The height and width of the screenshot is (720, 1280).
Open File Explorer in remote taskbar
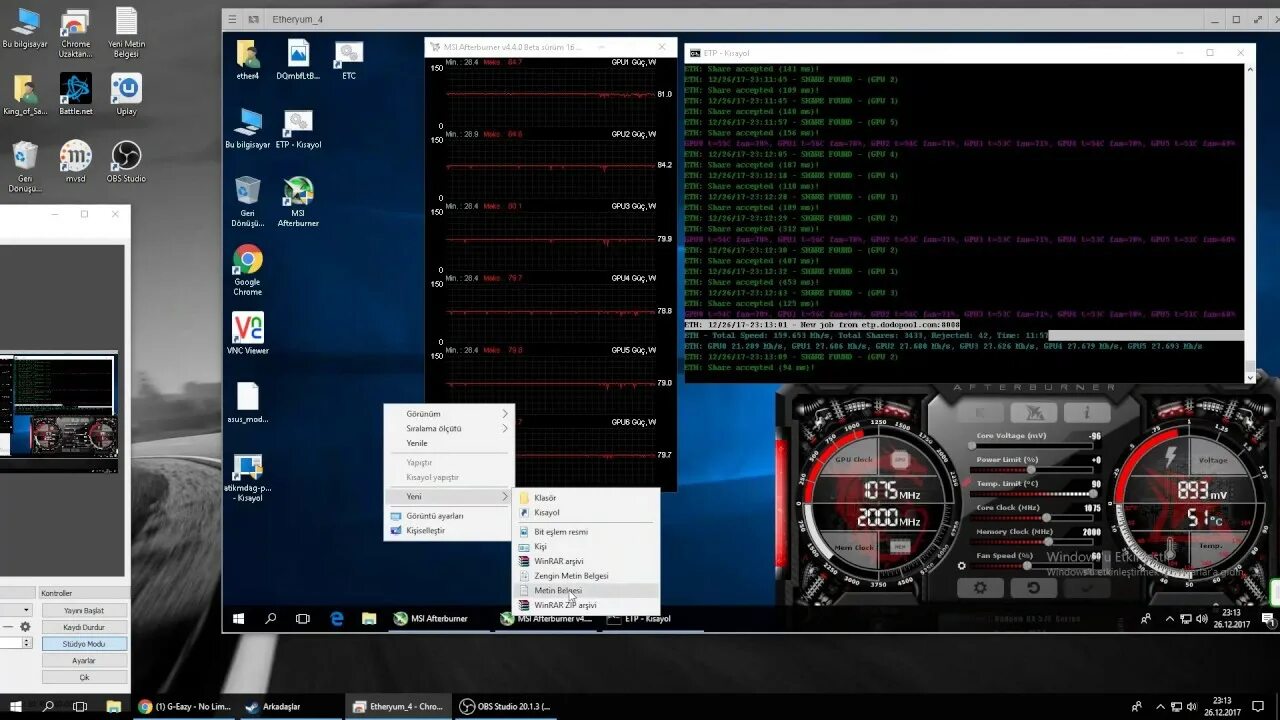click(368, 619)
